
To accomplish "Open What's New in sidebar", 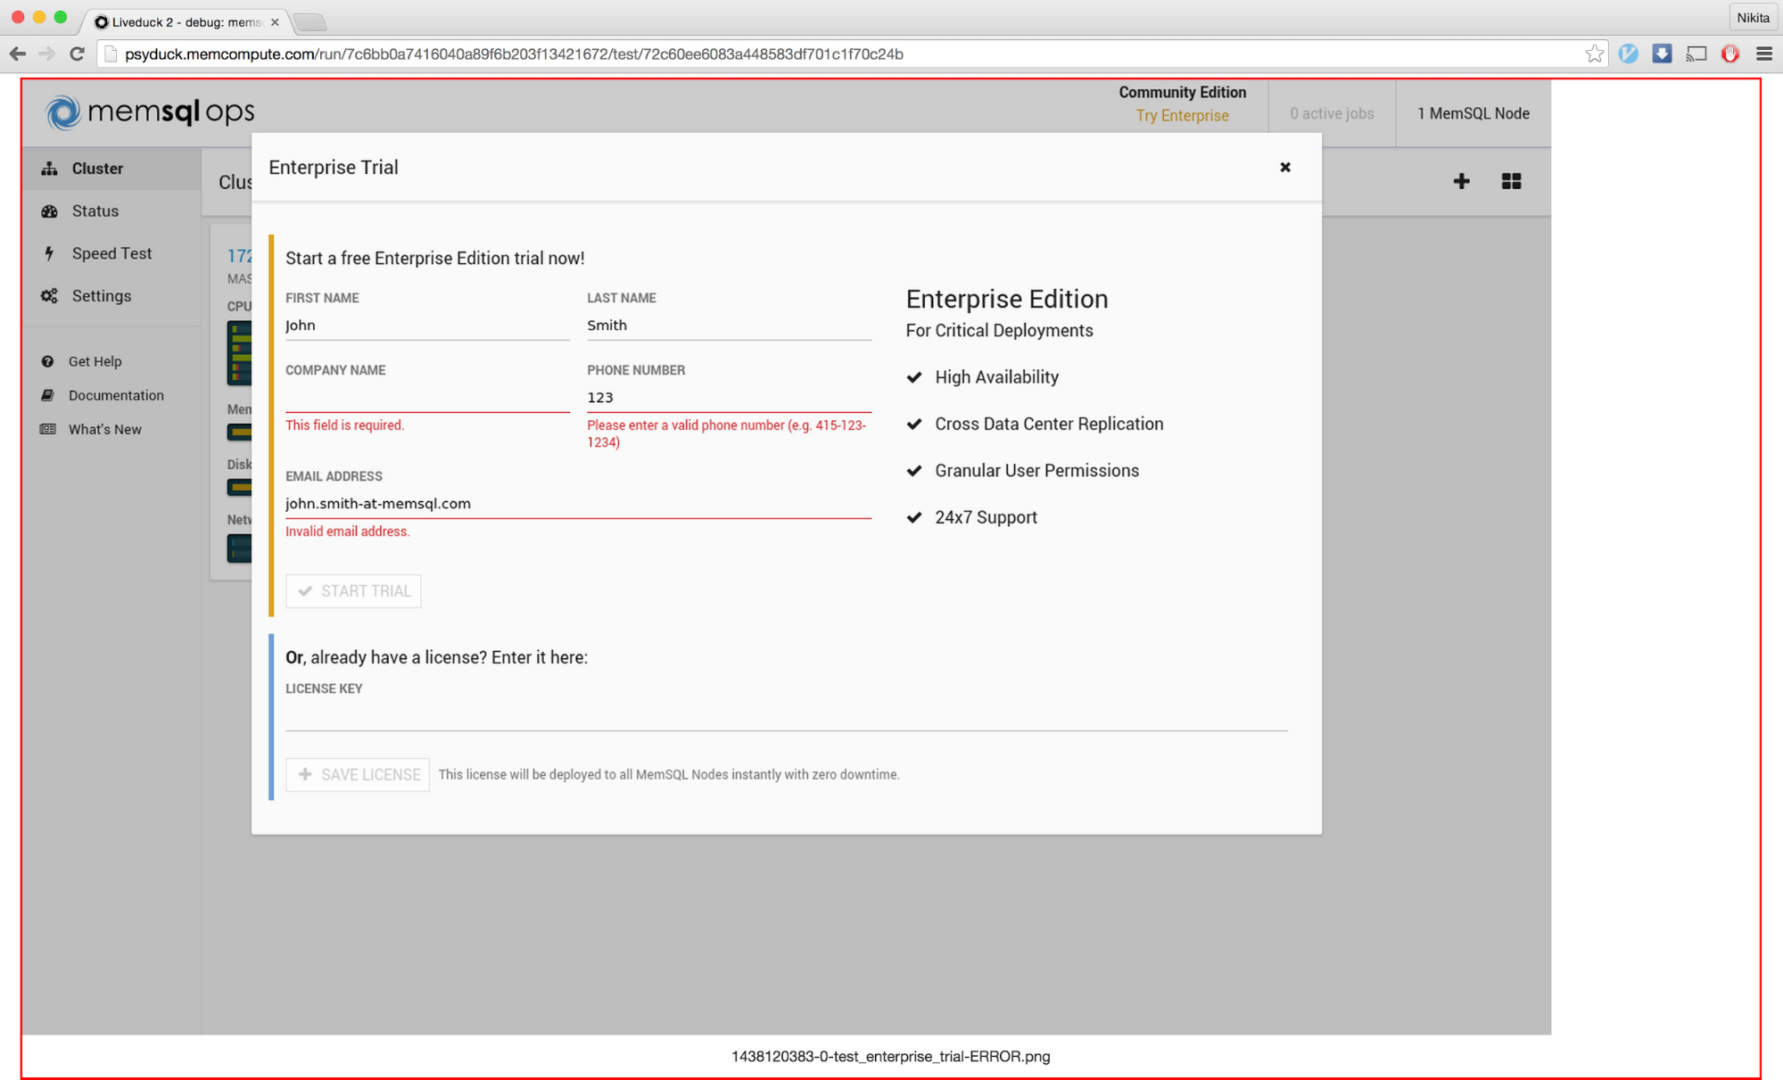I will (104, 429).
